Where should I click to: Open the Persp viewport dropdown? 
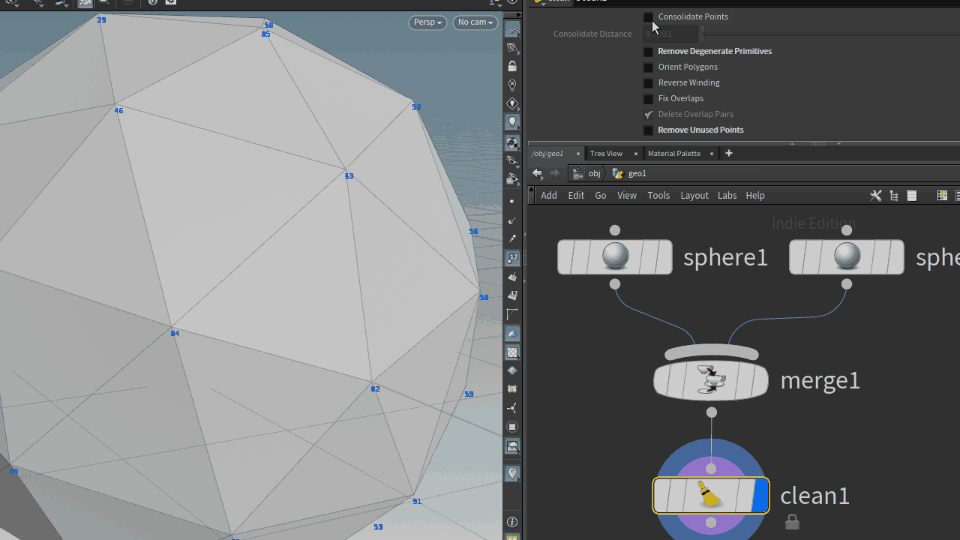click(x=427, y=22)
